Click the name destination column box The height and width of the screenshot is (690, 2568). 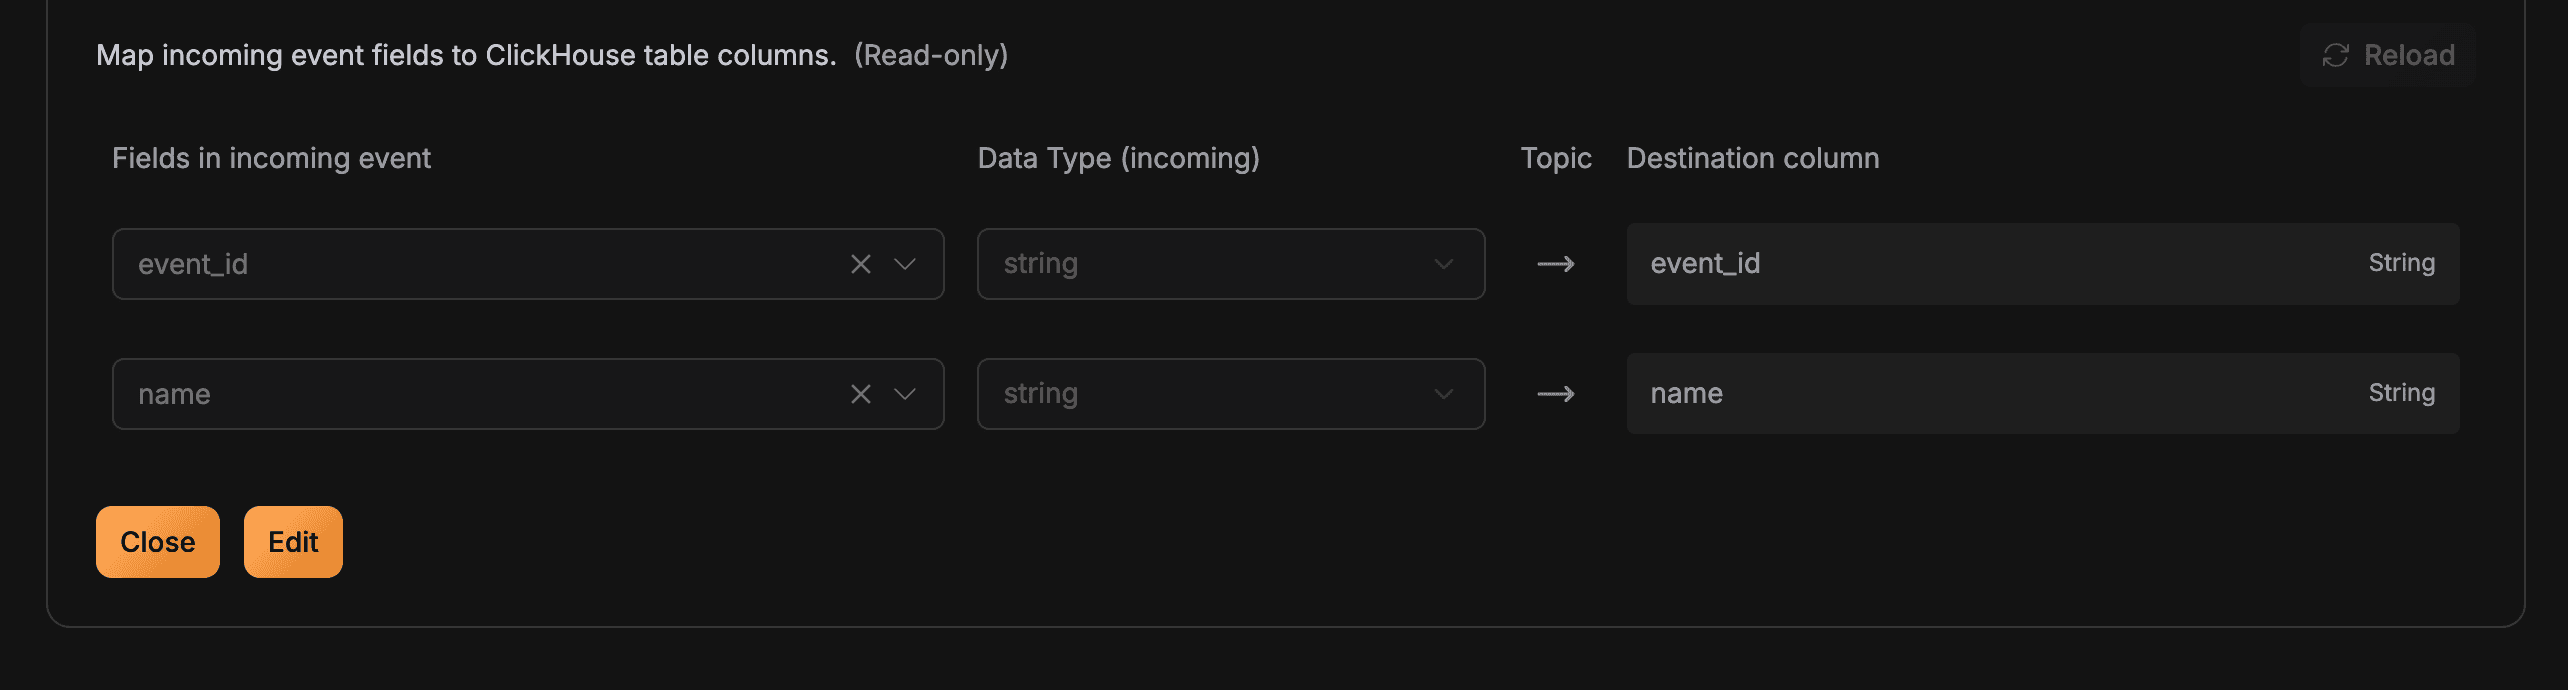[x=2043, y=393]
